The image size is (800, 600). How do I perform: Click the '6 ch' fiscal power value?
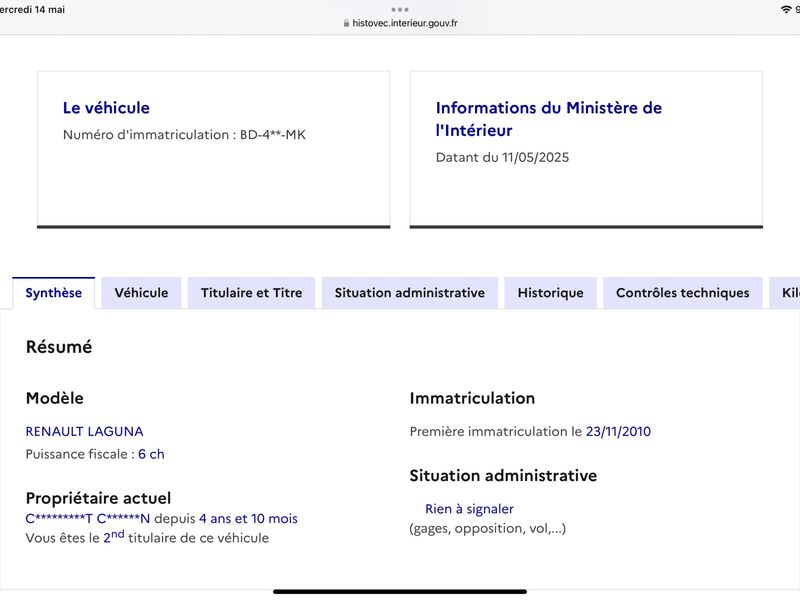(152, 454)
